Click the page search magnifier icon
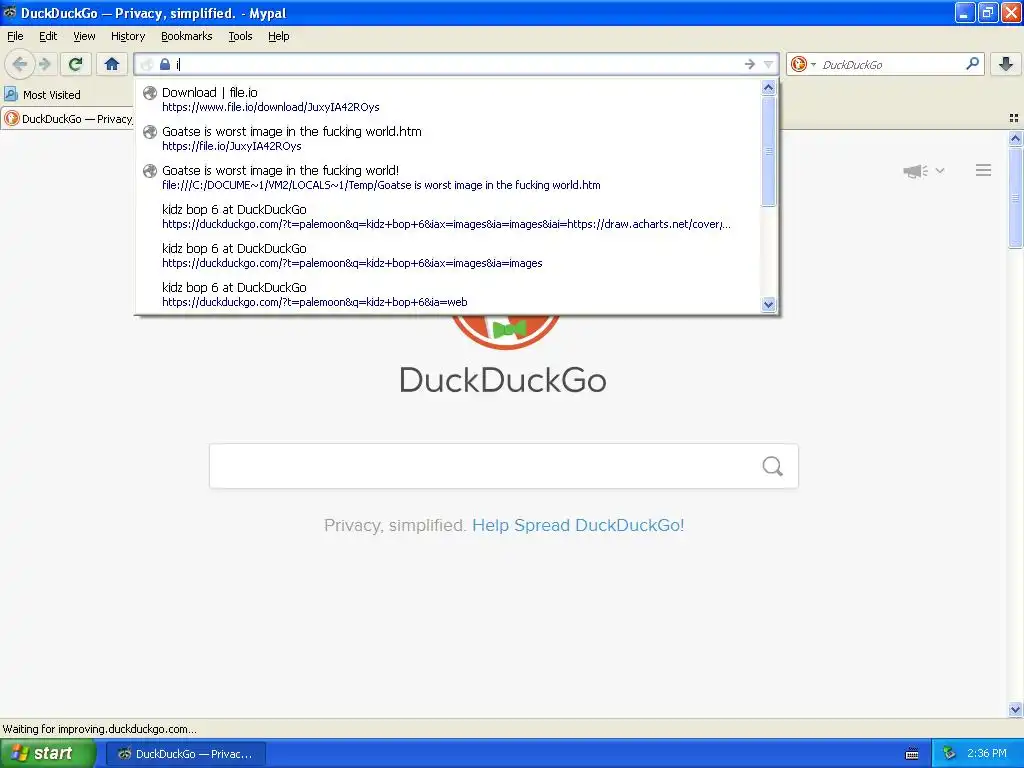The height and width of the screenshot is (768, 1024). pos(773,466)
